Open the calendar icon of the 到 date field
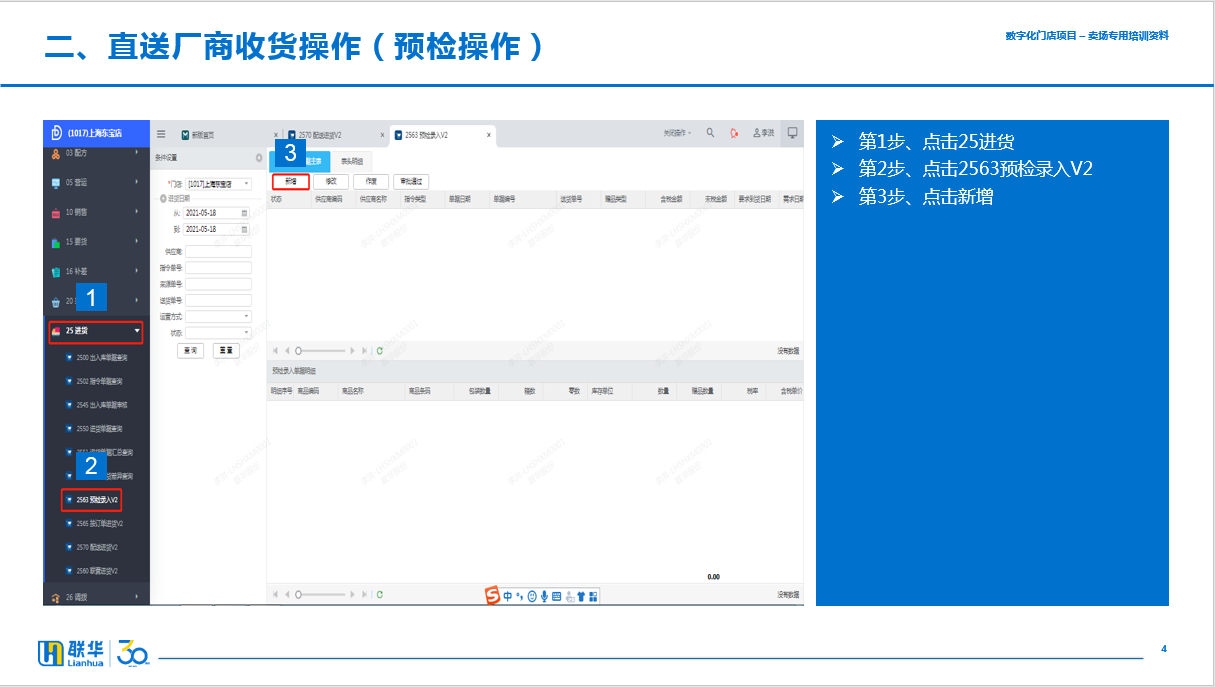 [245, 229]
